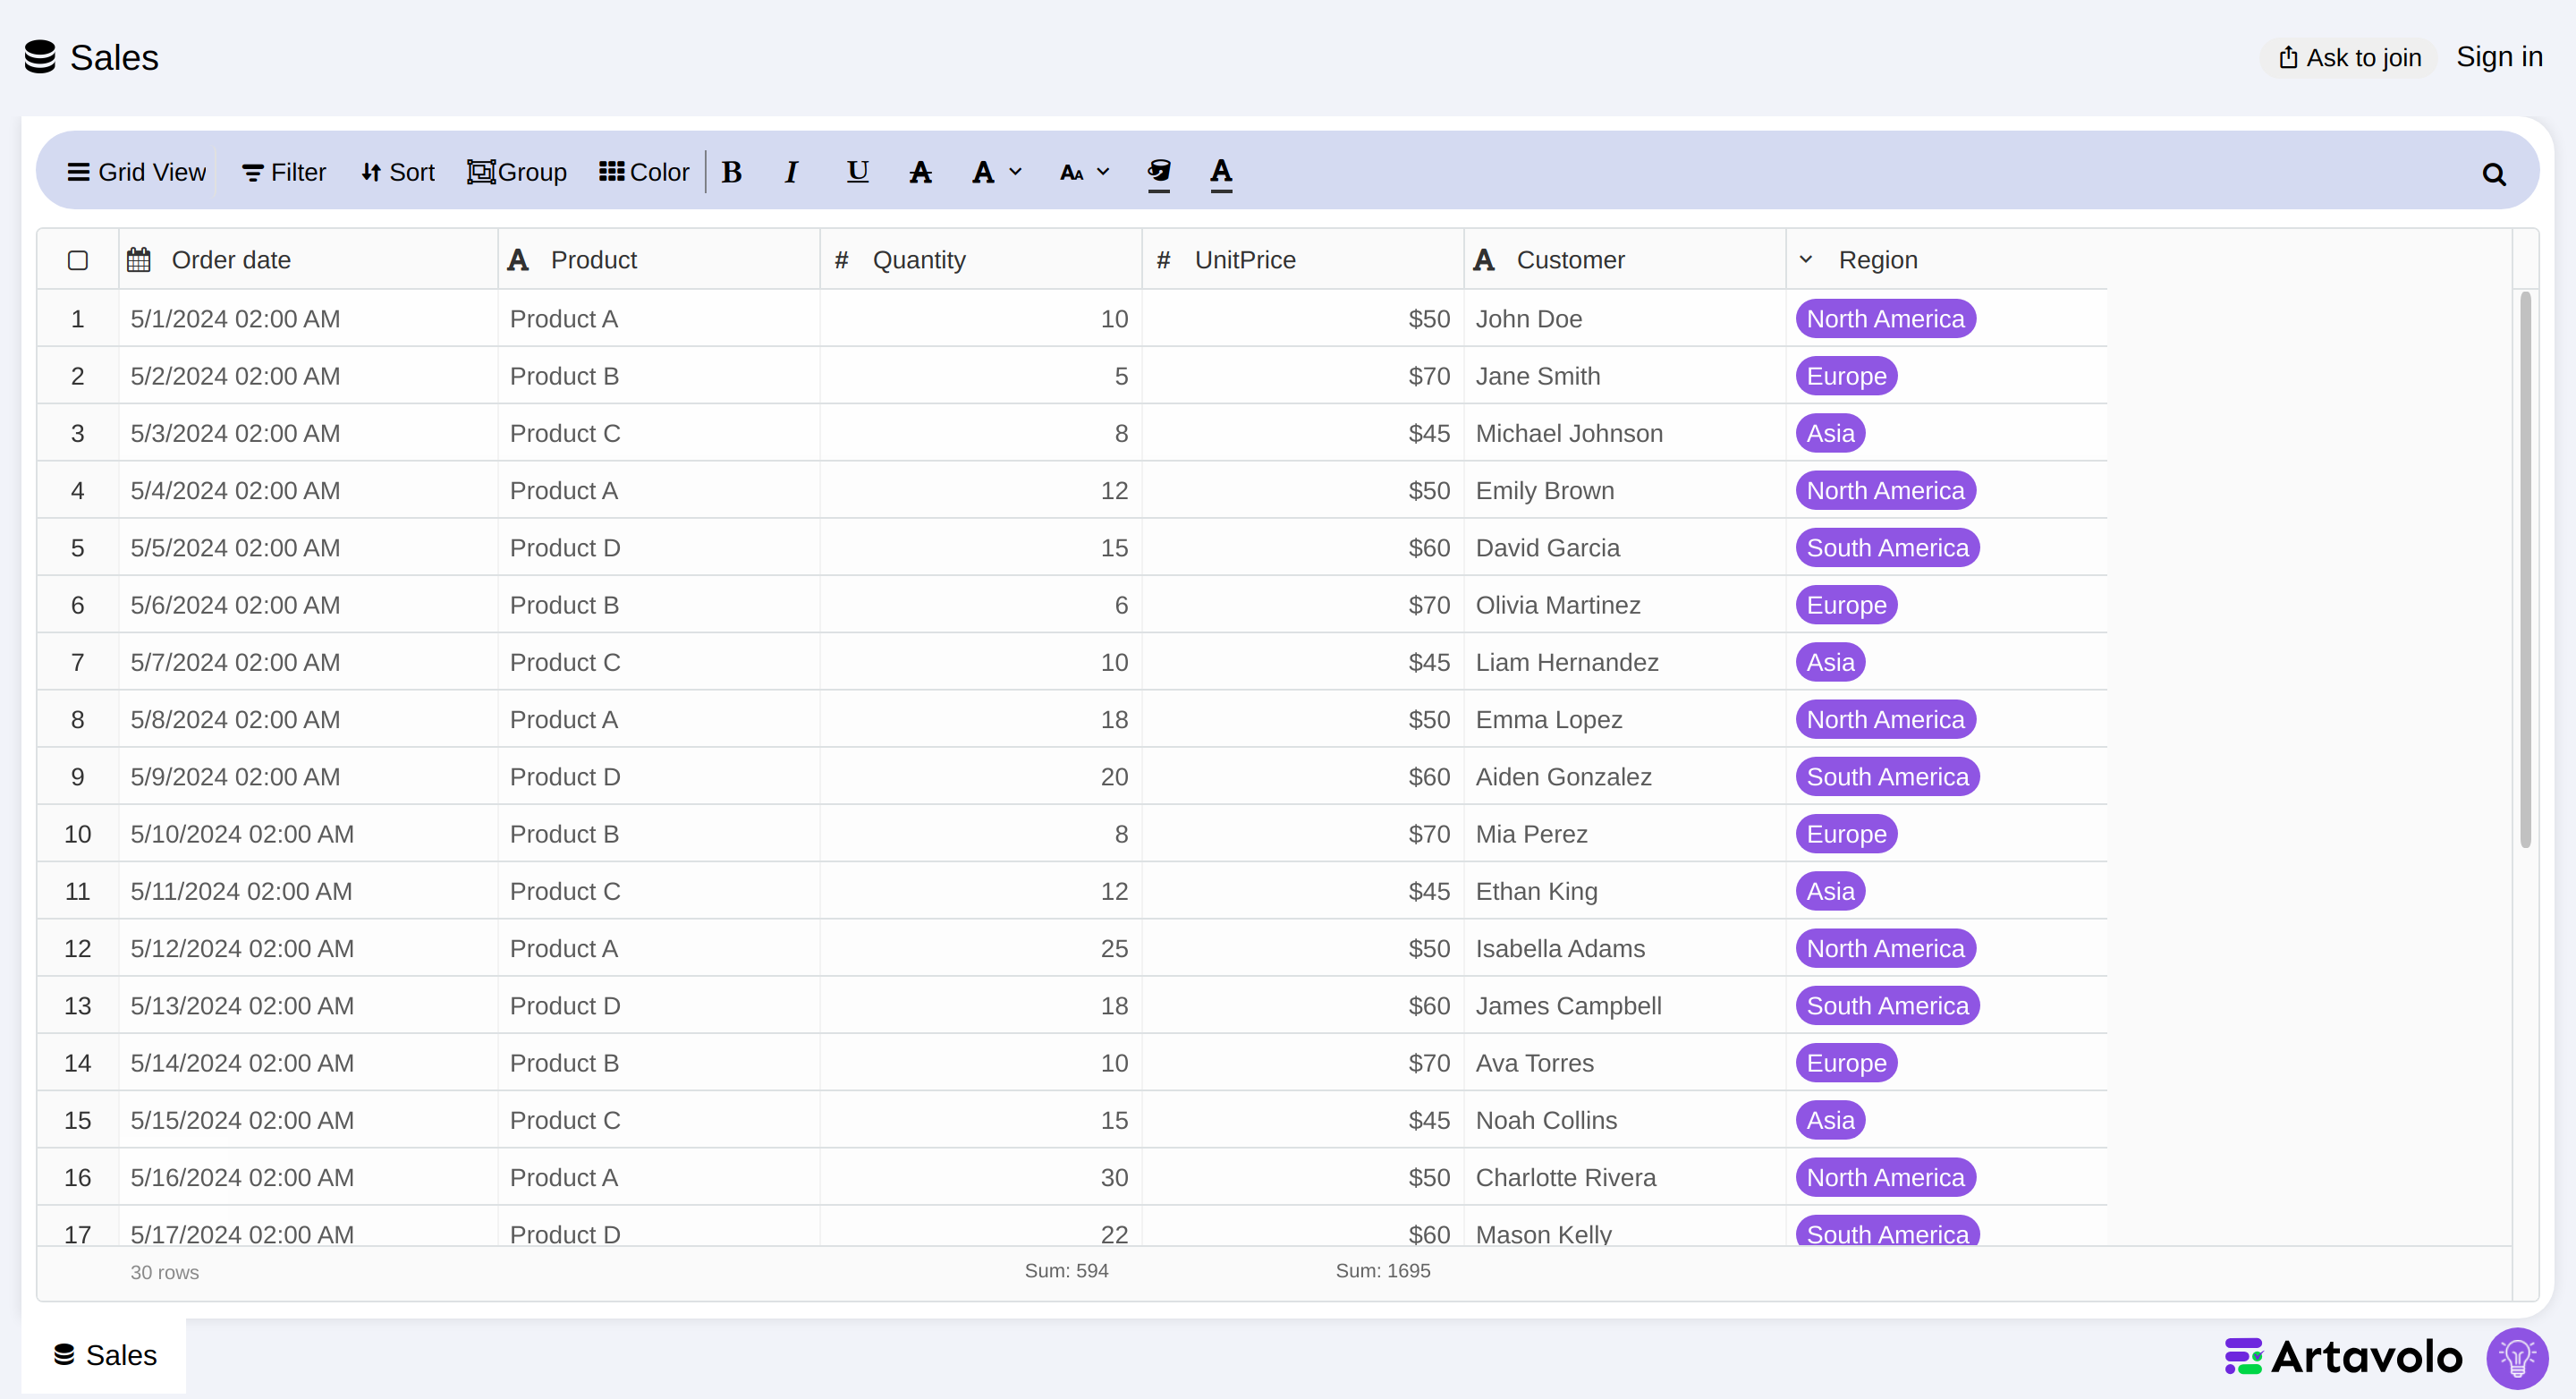Click the Emily Brown customer cell

(1625, 491)
